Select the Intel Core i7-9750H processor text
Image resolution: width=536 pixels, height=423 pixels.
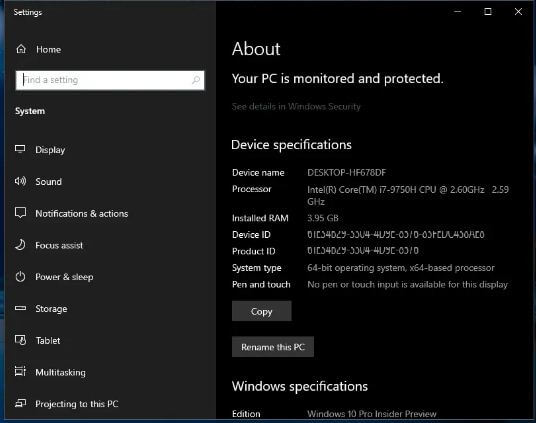click(x=408, y=195)
